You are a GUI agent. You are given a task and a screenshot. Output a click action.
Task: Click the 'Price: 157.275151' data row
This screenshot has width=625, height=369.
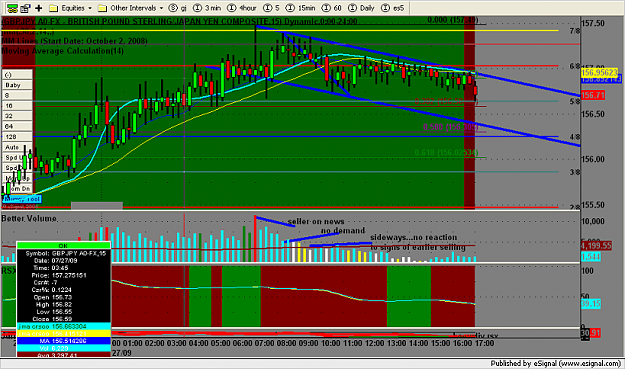click(63, 275)
